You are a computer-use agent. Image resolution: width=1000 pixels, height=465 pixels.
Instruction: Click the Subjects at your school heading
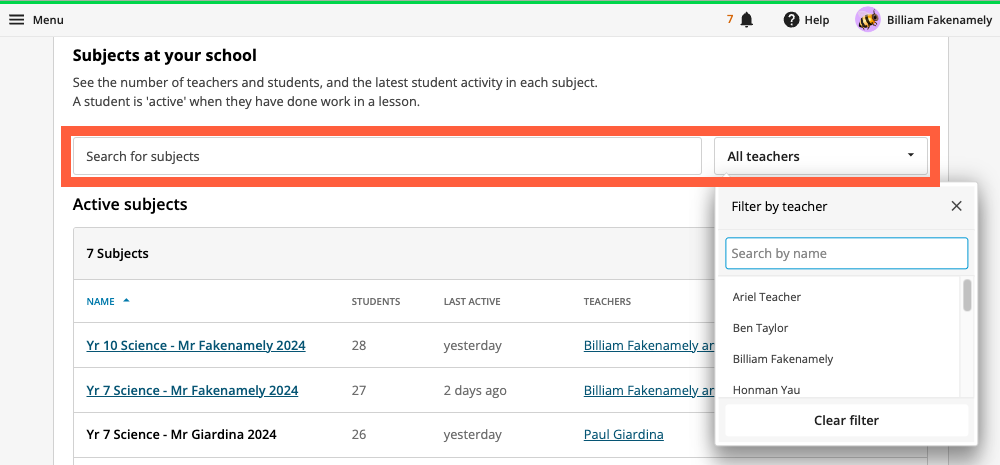pos(165,55)
